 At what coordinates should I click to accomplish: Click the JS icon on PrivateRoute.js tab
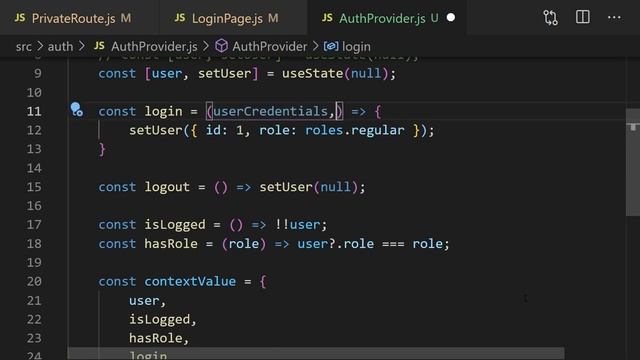20,18
